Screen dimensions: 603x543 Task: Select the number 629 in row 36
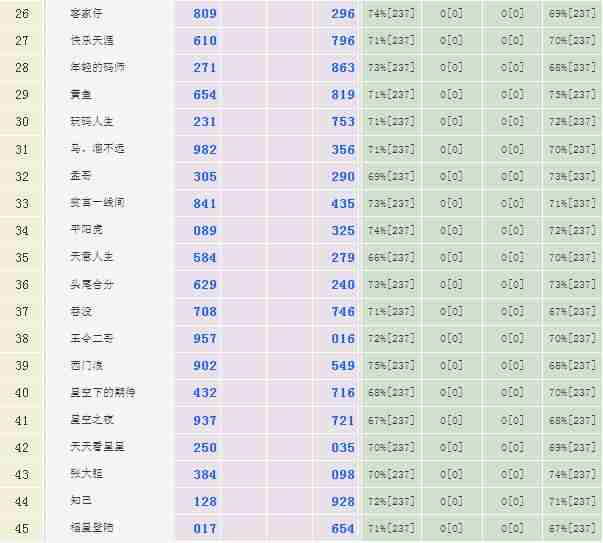pos(204,284)
